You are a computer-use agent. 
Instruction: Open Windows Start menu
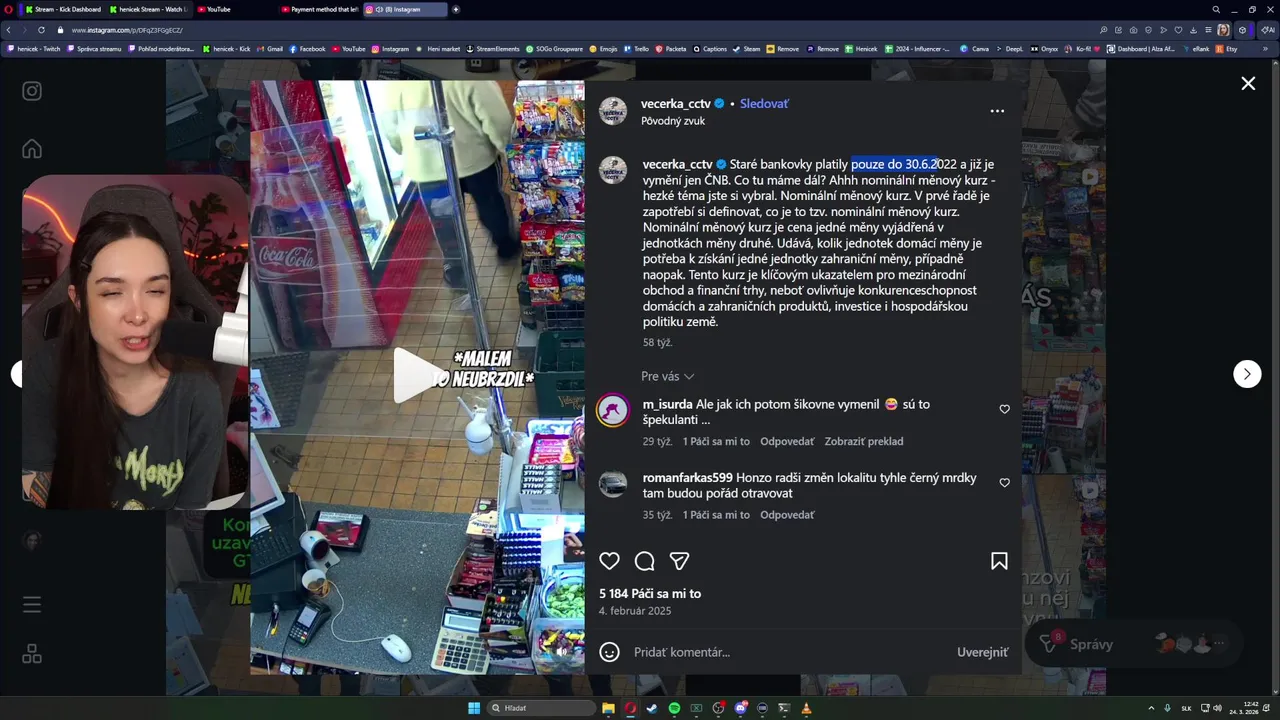click(474, 708)
